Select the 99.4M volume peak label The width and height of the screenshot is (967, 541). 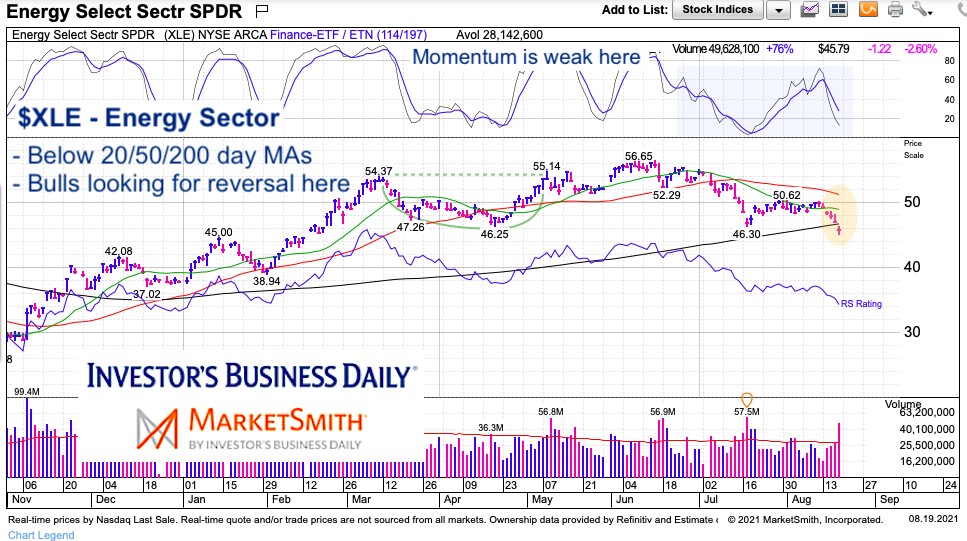tap(27, 392)
